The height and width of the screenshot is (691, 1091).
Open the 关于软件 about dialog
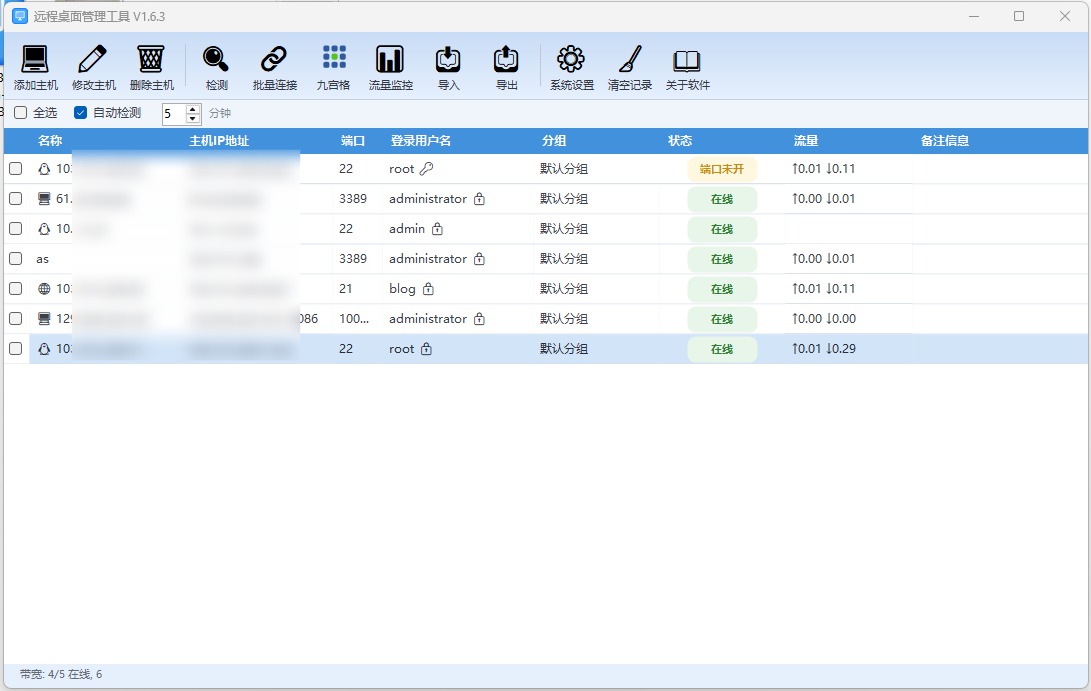(687, 67)
